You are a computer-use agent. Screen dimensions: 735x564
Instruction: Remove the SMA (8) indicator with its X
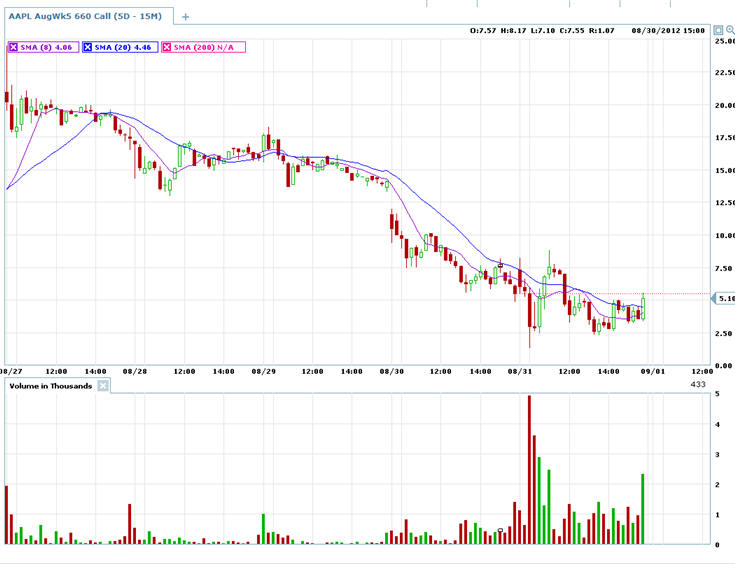pyautogui.click(x=13, y=47)
